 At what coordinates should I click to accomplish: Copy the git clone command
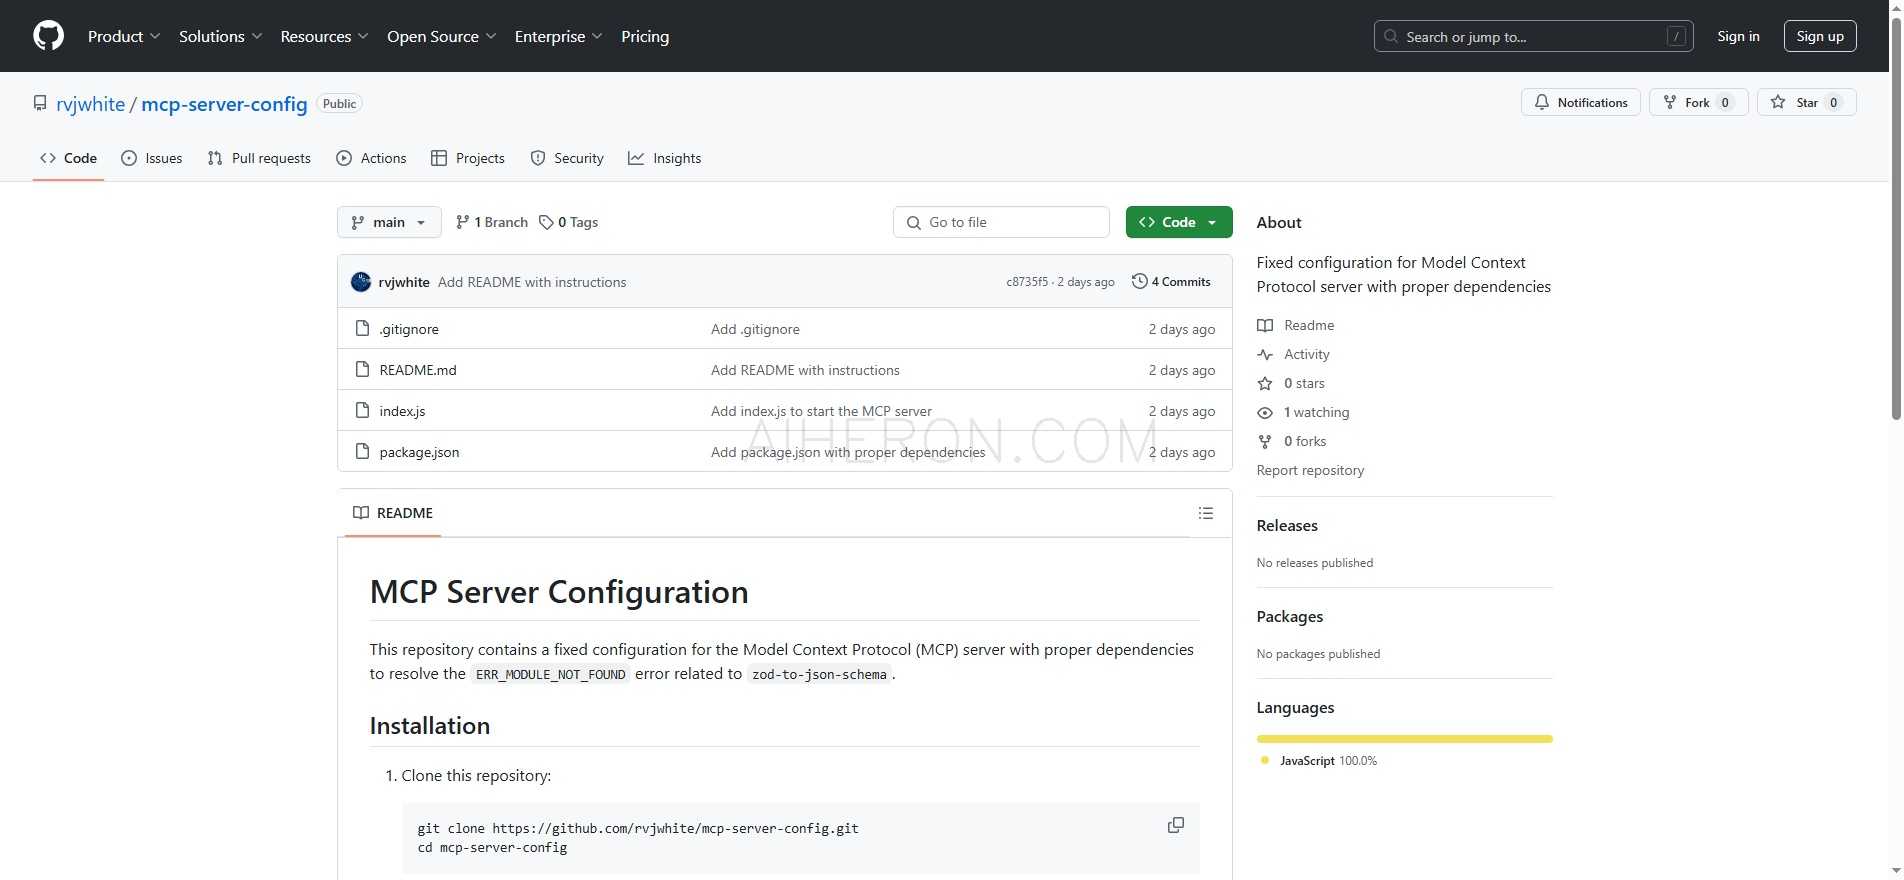point(1176,825)
